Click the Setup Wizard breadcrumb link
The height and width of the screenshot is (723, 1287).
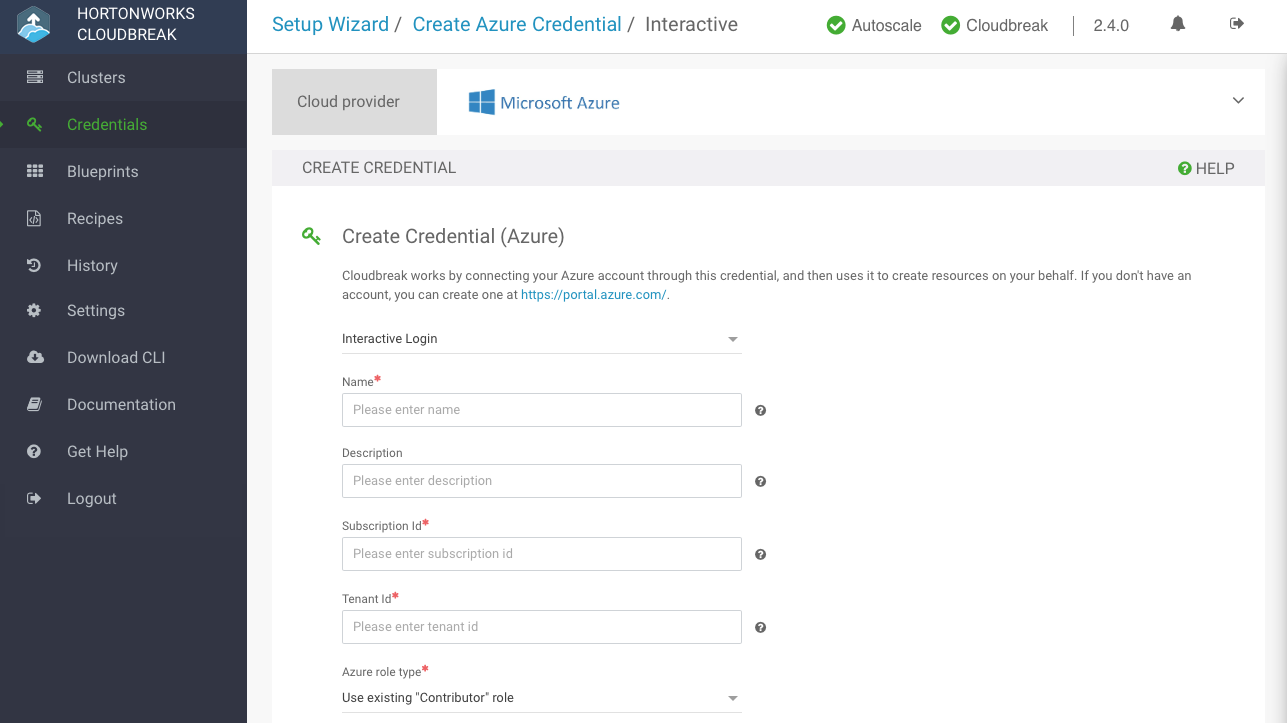(x=330, y=25)
